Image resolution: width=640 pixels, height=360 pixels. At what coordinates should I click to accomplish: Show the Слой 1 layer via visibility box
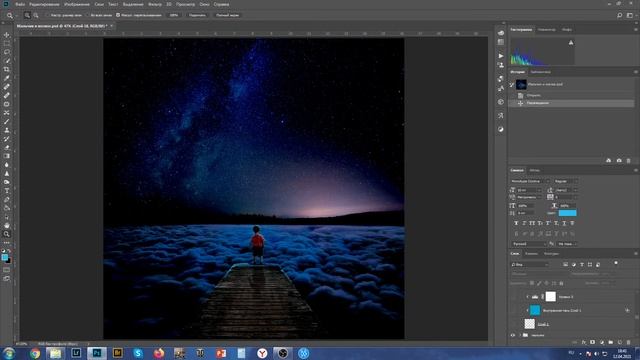[x=513, y=324]
